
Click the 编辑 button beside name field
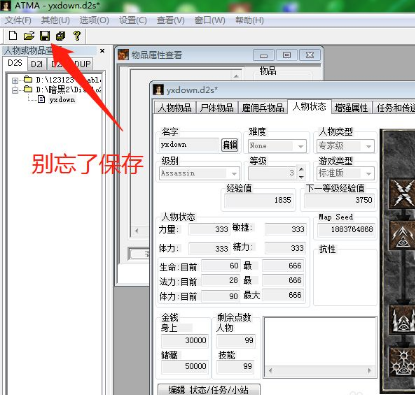(230, 145)
